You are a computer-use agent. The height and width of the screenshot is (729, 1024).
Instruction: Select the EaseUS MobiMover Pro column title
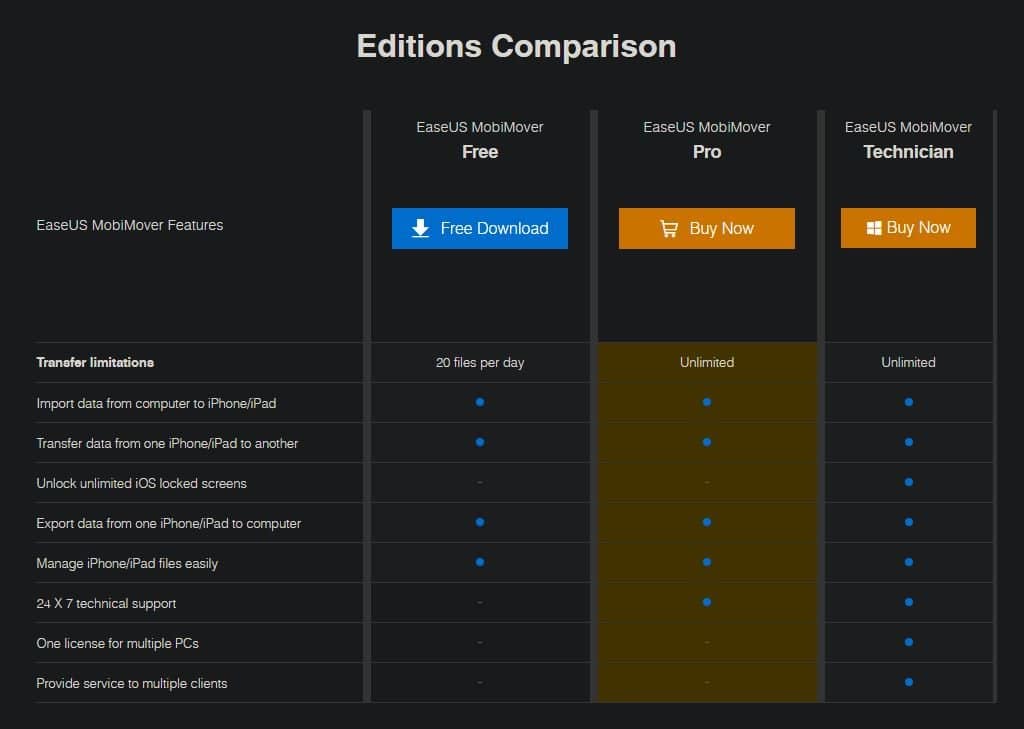click(x=707, y=140)
